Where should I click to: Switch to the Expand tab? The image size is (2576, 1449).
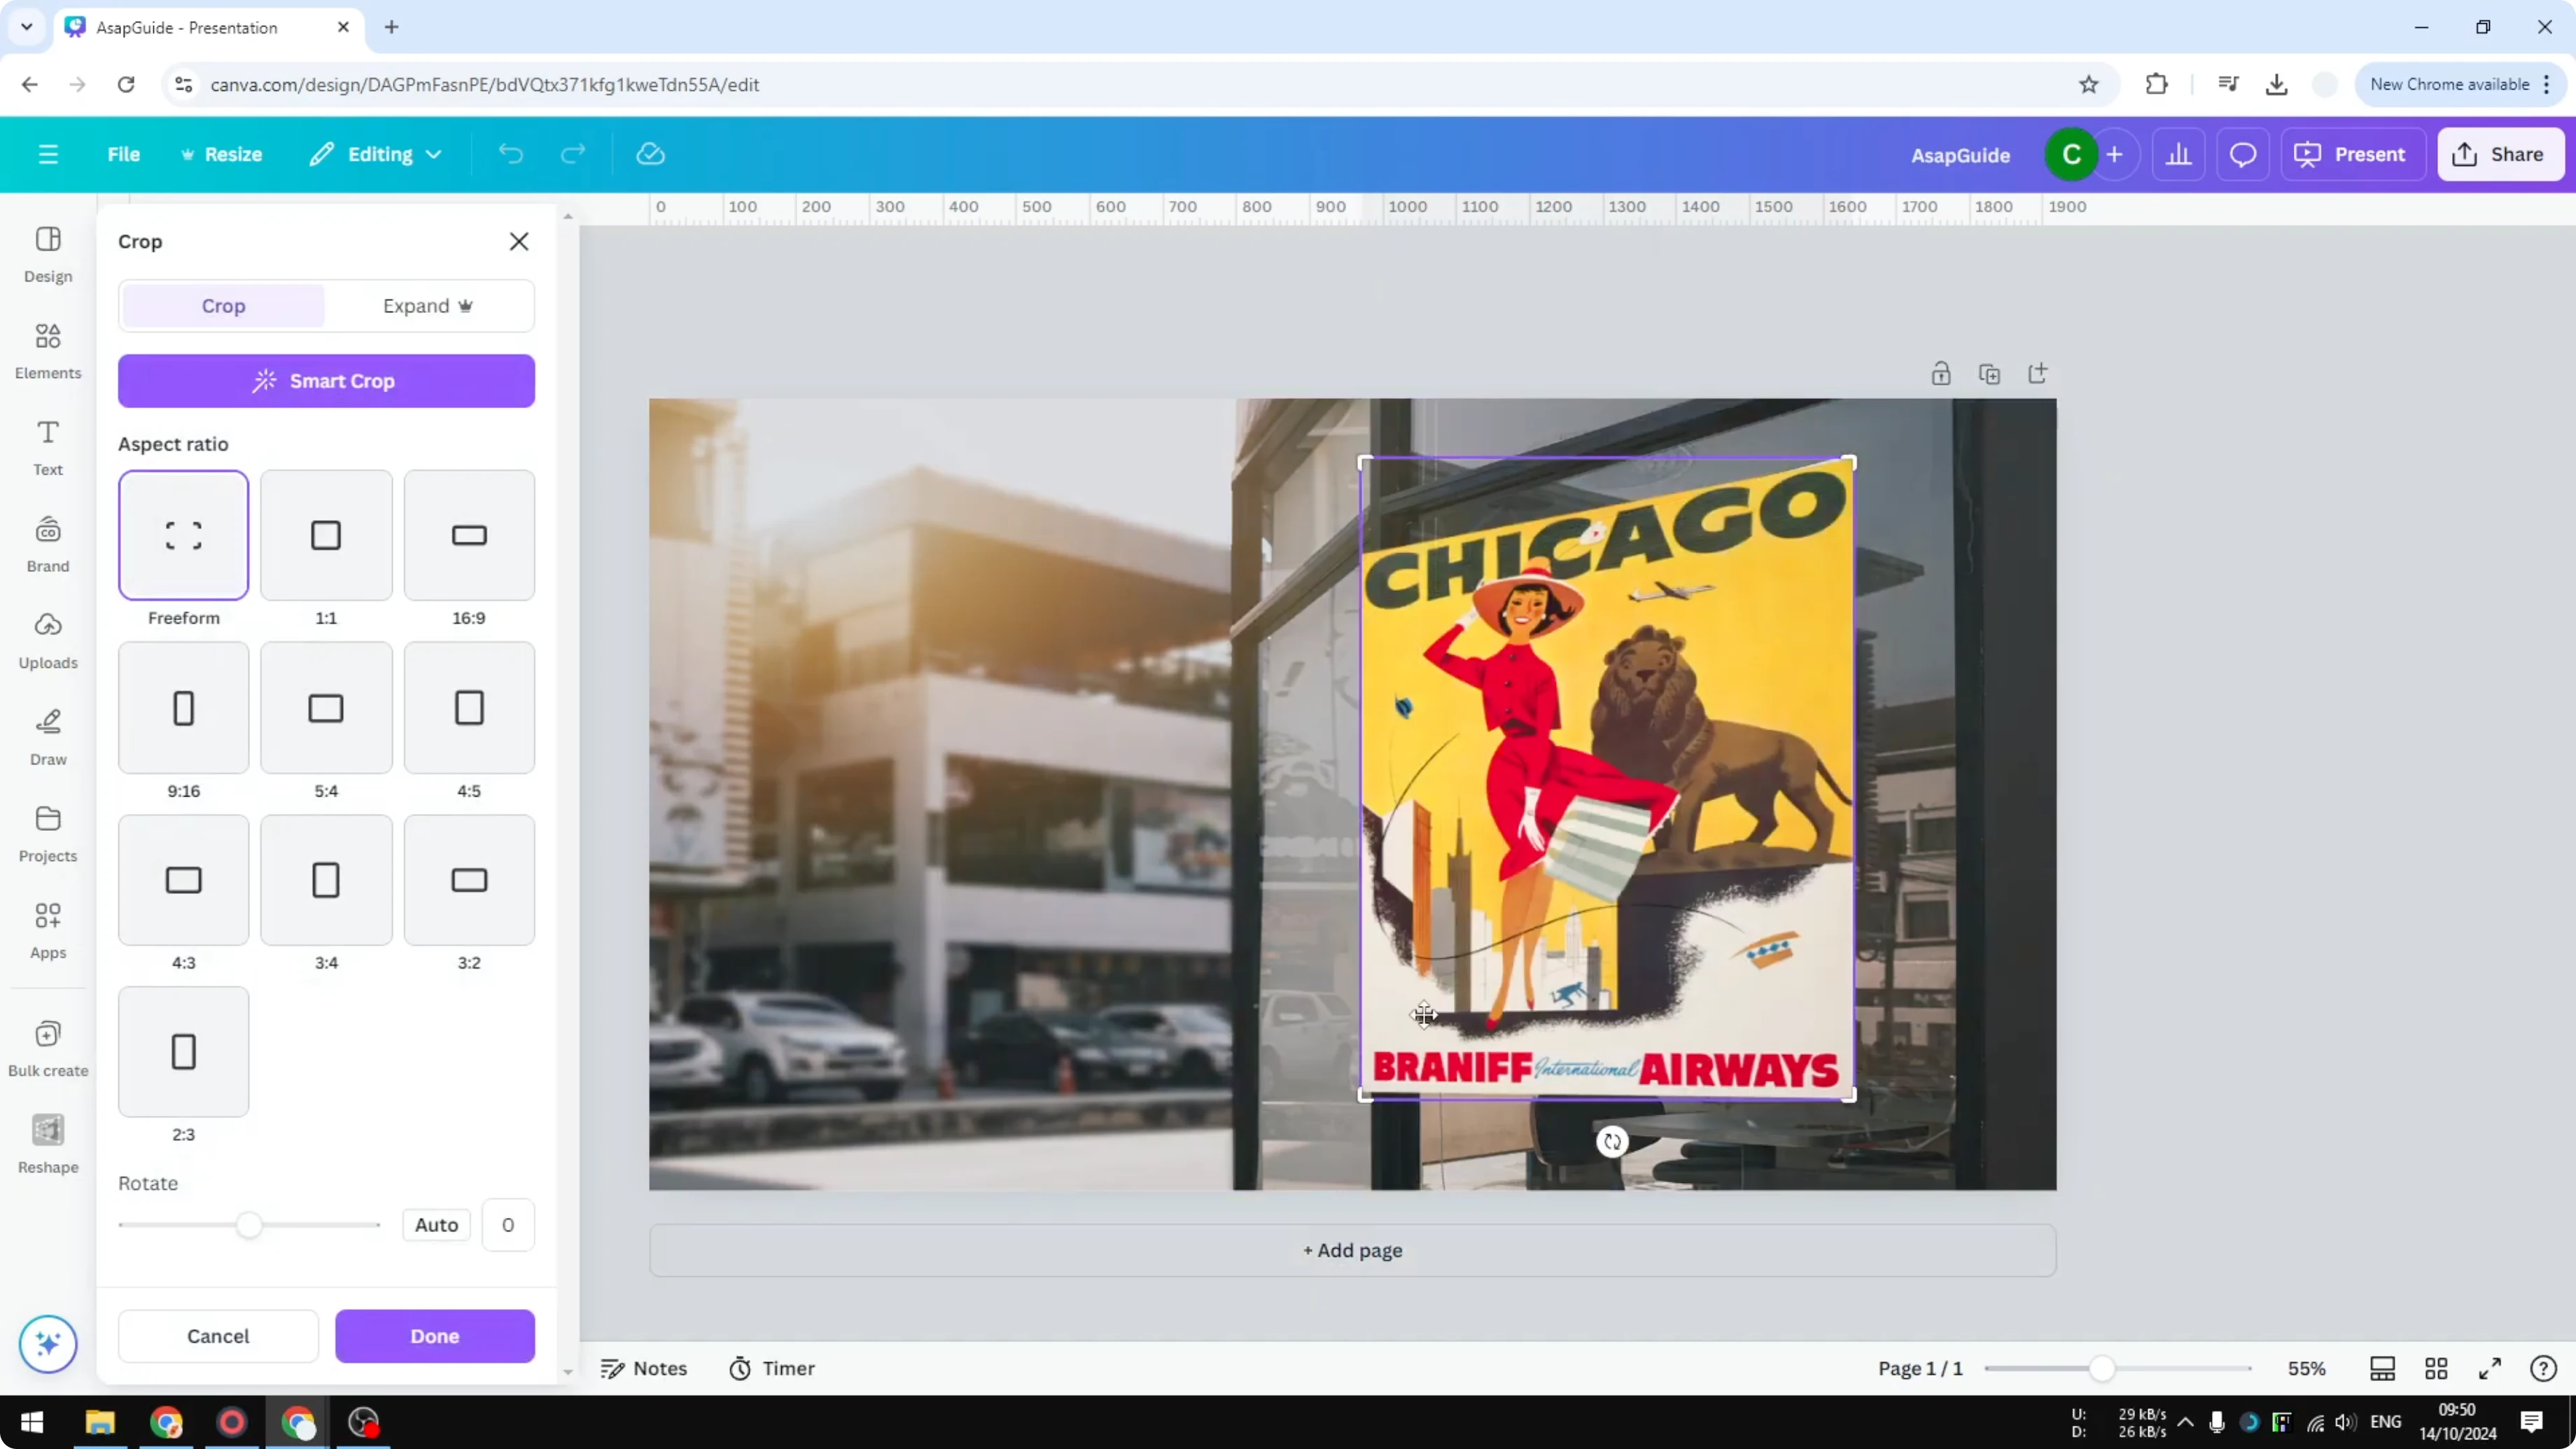(x=428, y=305)
